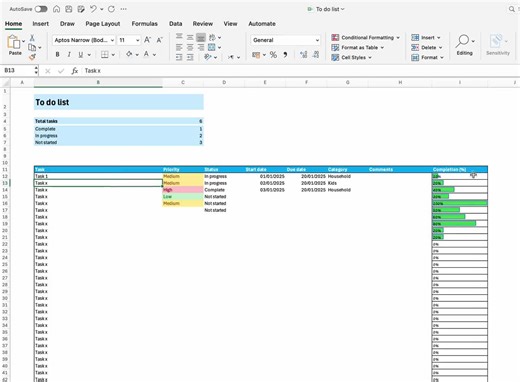Click the Name Box showing B13
Viewport: 520px width, 382px height.
19,70
